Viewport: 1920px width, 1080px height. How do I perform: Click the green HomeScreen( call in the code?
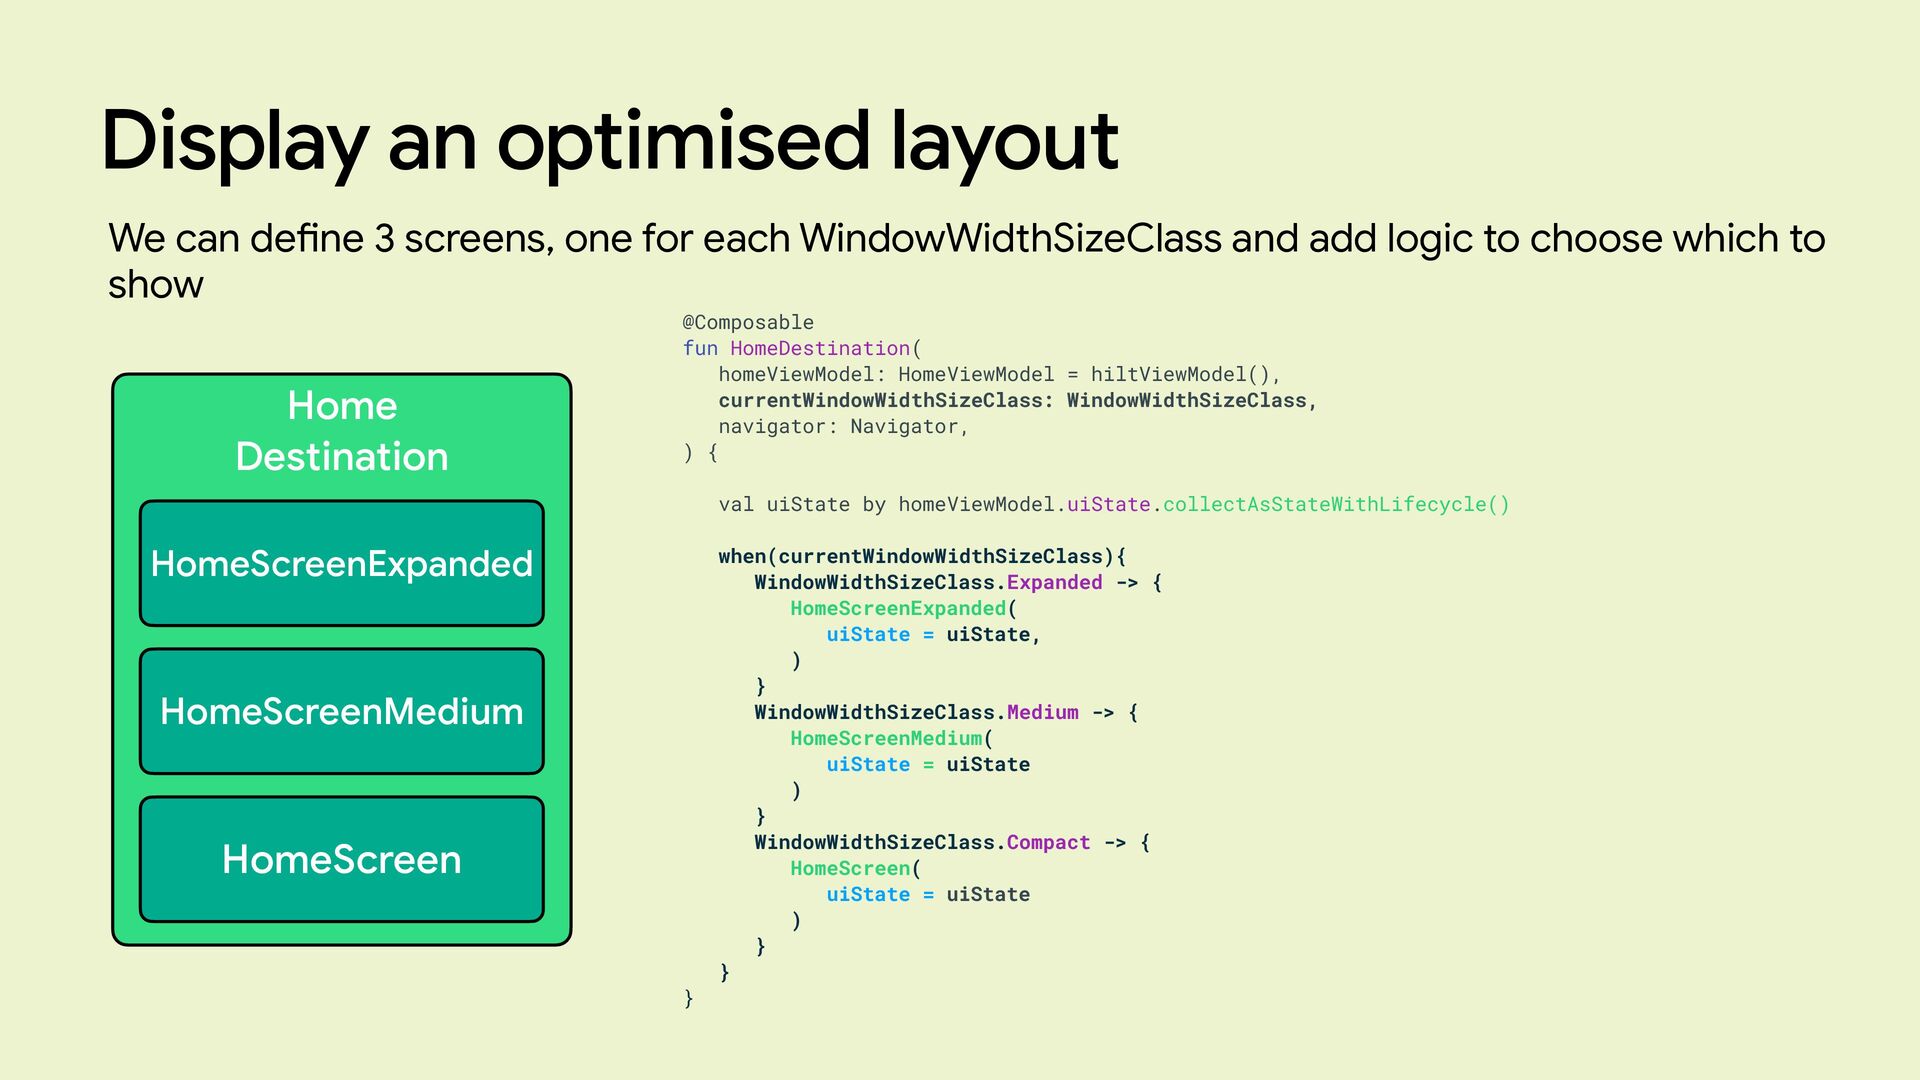[x=851, y=868]
